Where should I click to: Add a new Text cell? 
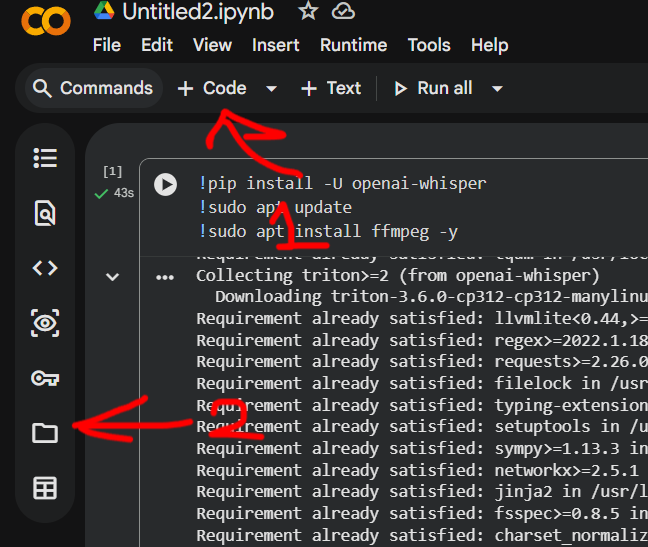[331, 88]
